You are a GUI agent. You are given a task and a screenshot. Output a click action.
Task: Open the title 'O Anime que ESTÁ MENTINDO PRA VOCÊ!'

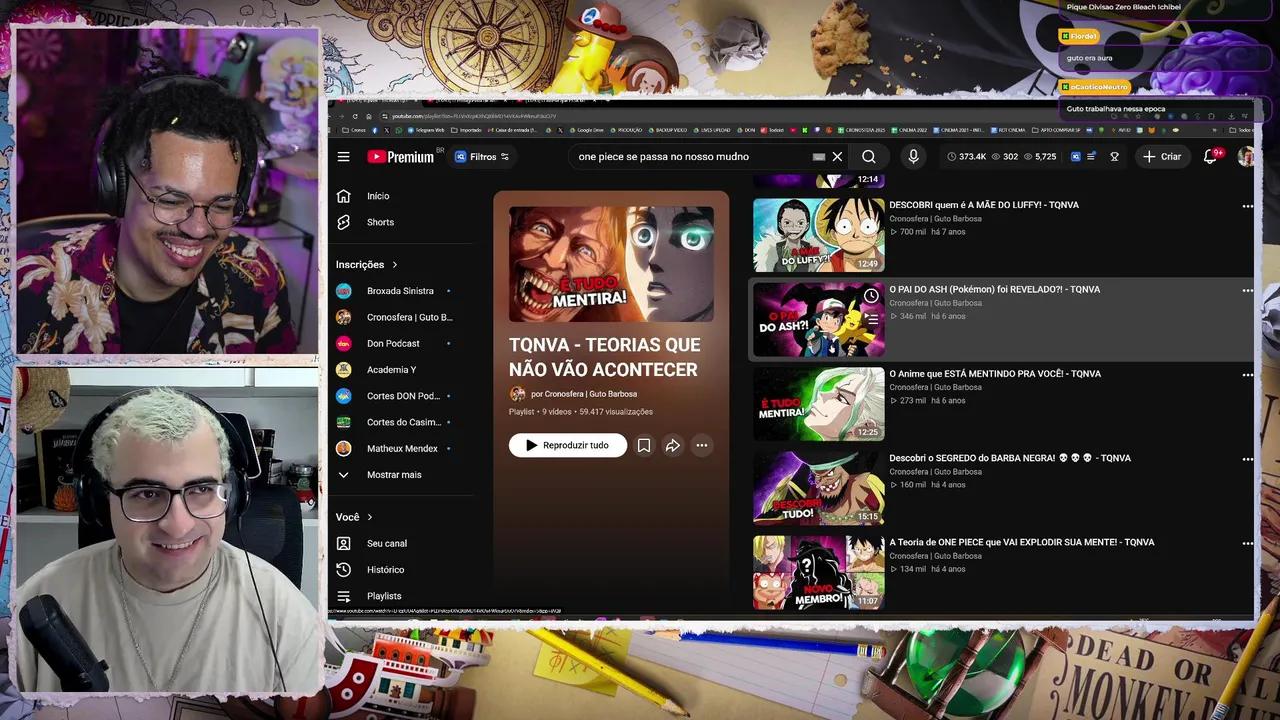pos(995,374)
